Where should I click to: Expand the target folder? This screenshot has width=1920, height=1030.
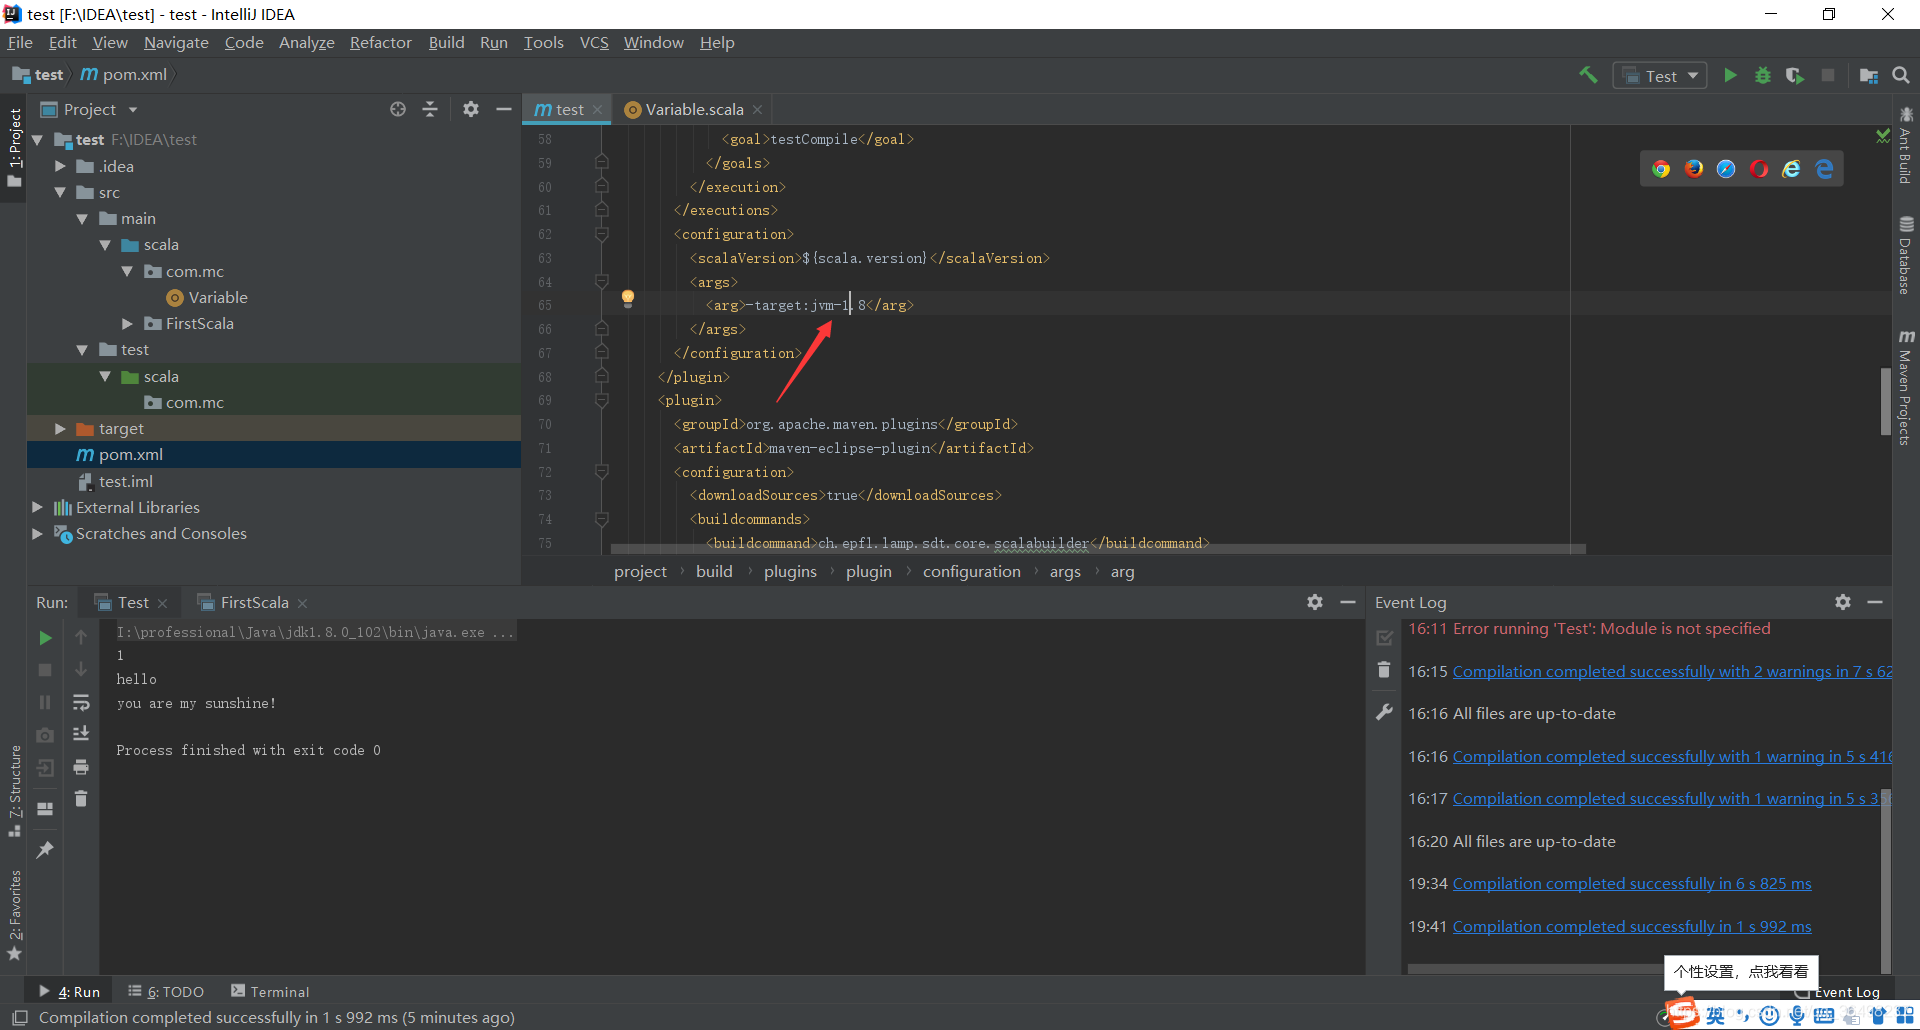coord(60,428)
